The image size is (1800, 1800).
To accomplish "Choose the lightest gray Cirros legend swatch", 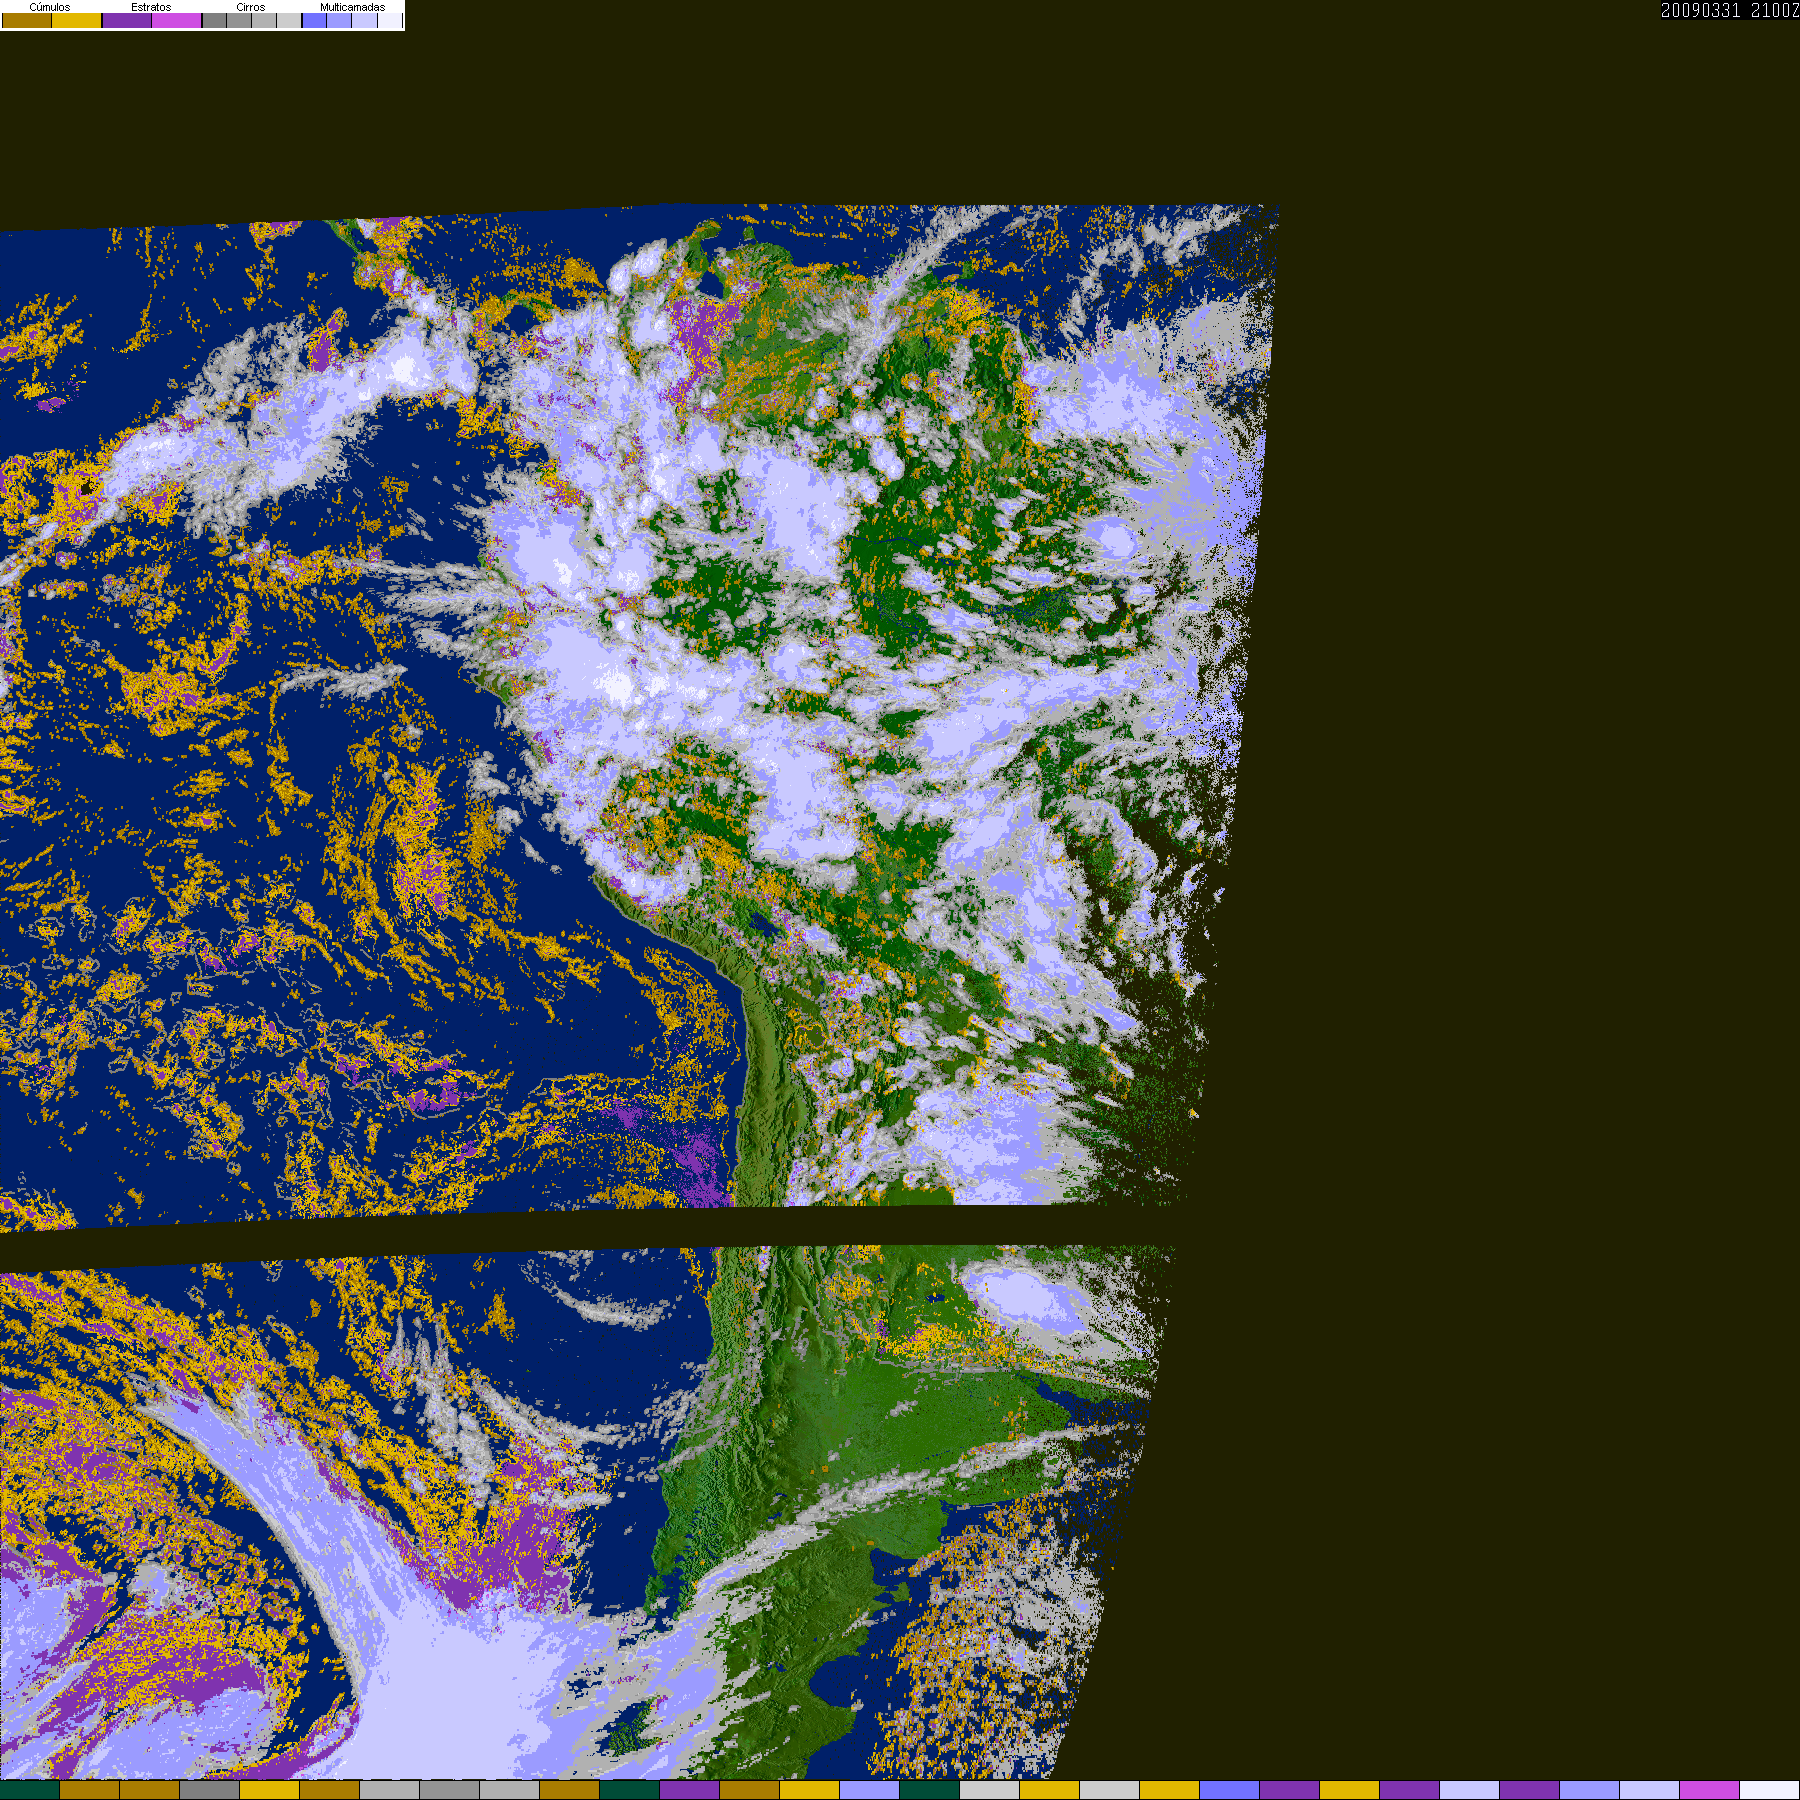I will click(x=289, y=20).
